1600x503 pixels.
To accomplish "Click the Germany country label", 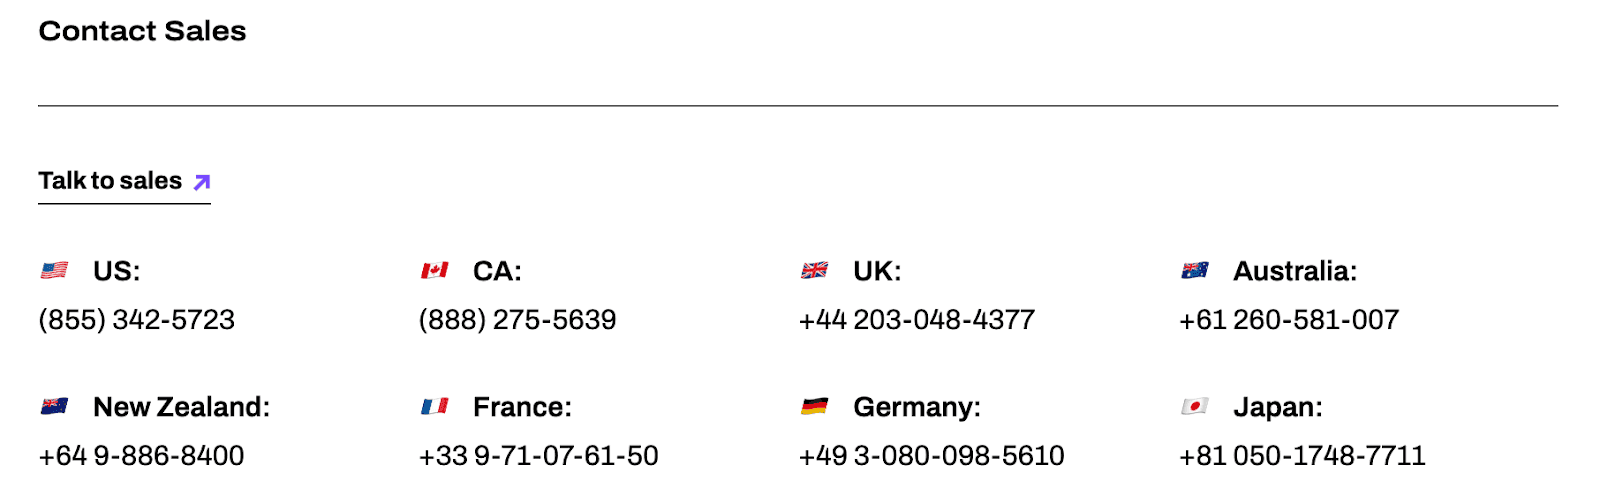I will 916,407.
